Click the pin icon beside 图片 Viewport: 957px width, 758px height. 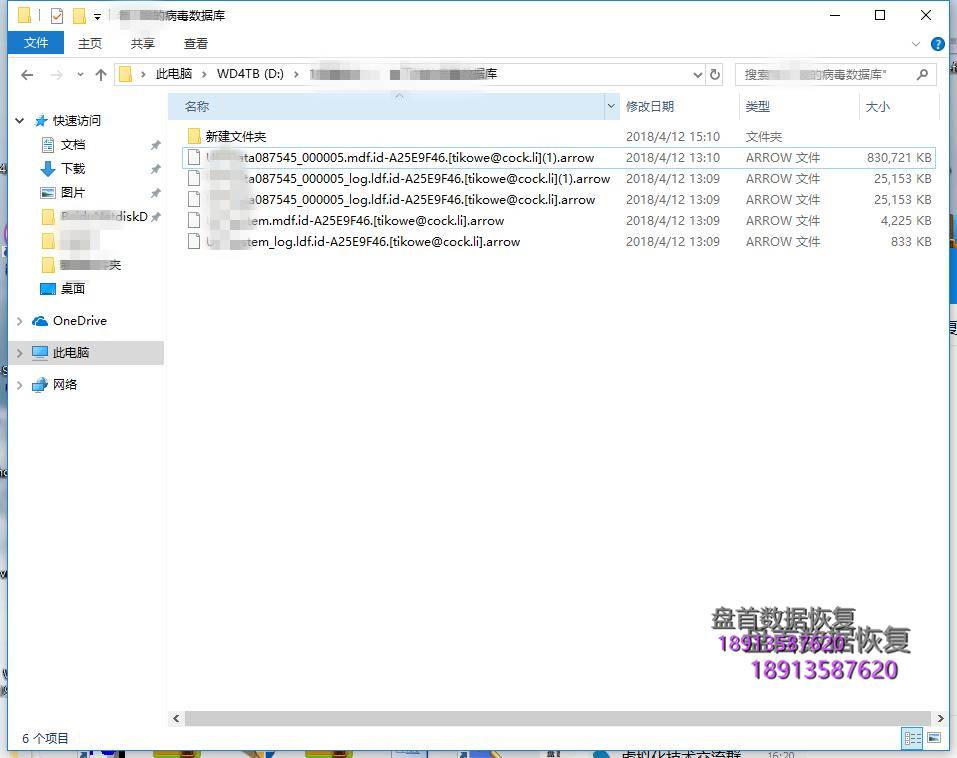pos(156,193)
